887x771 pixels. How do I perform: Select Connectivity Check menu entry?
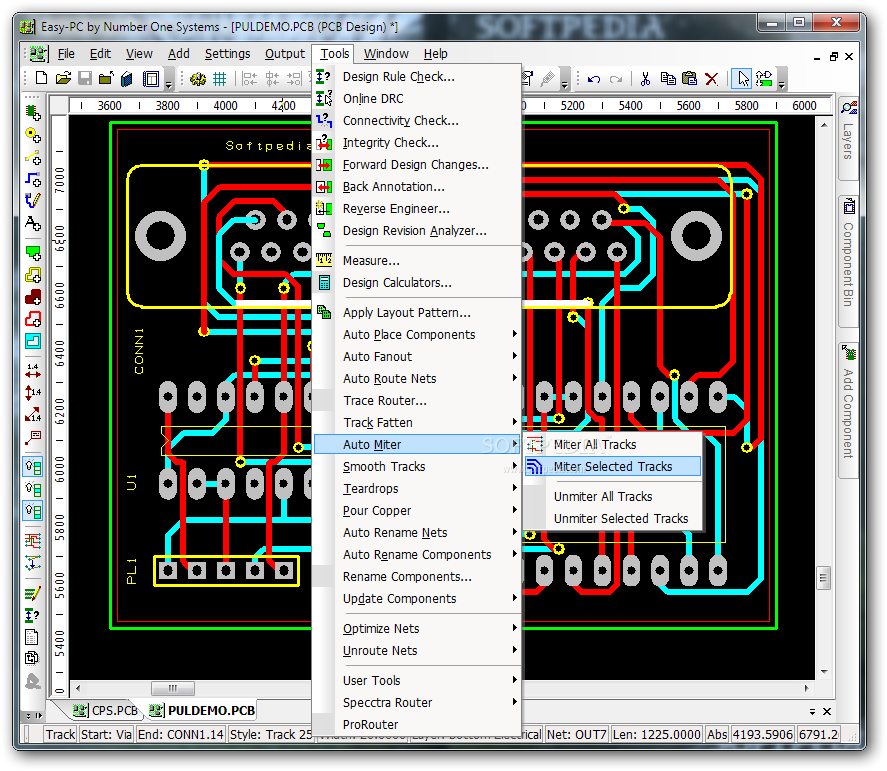(417, 120)
